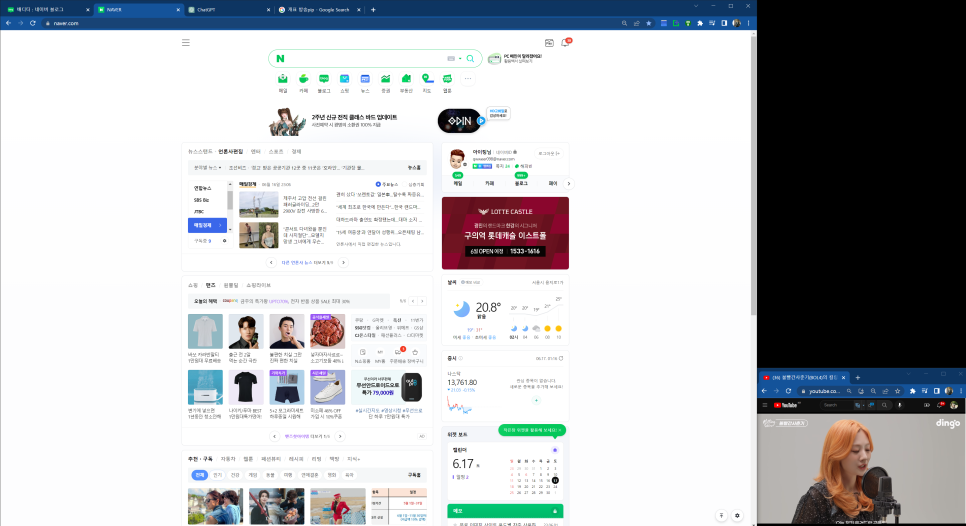Screen dimensions: 966x526
Task: Open press subscription settings gear icon
Action: click(x=224, y=241)
